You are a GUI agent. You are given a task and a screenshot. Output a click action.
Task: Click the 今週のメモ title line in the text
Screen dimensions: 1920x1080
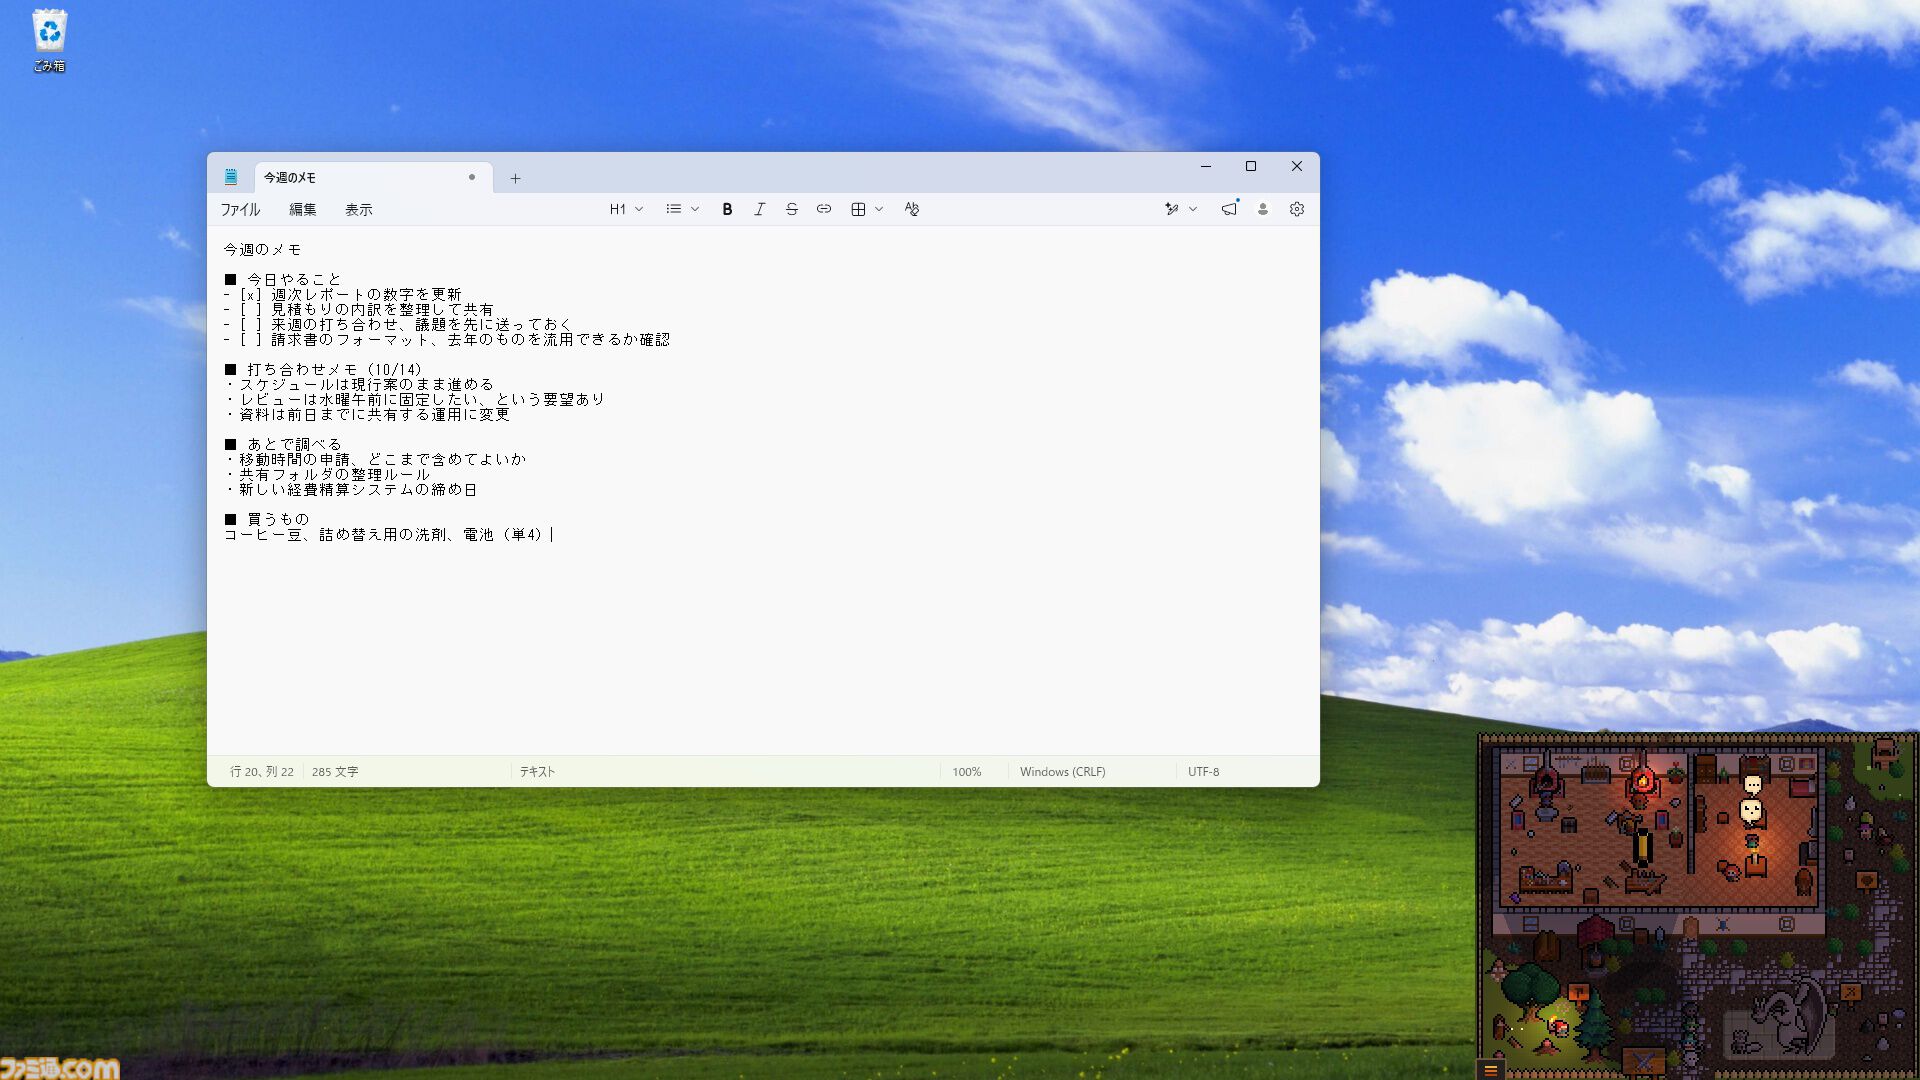point(262,249)
